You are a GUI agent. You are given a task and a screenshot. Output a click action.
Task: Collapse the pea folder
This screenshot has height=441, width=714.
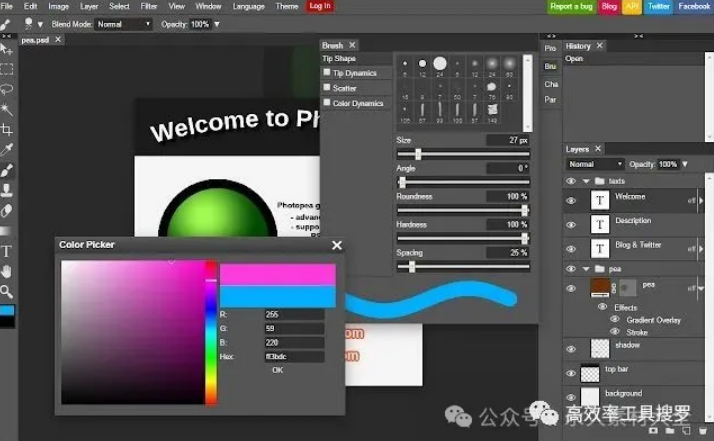click(x=586, y=269)
